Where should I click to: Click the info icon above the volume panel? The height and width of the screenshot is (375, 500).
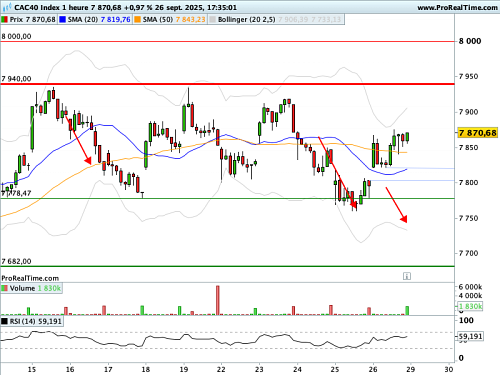click(x=407, y=276)
